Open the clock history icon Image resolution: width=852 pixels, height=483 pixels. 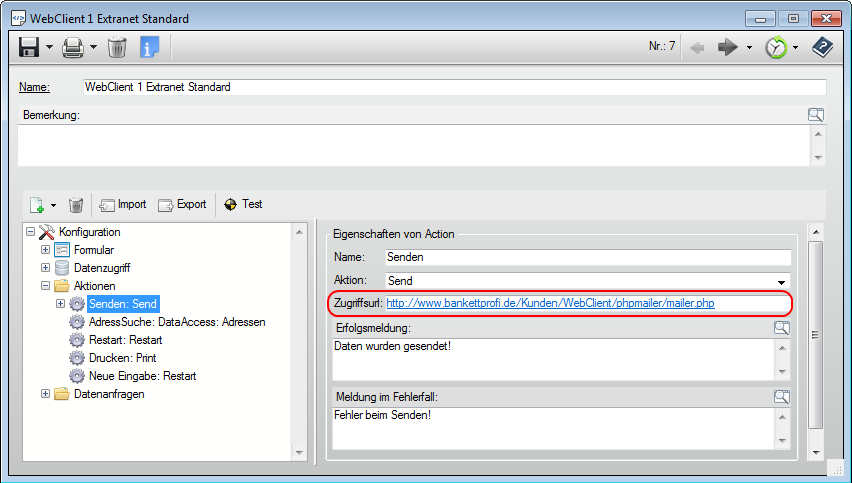tap(776, 47)
